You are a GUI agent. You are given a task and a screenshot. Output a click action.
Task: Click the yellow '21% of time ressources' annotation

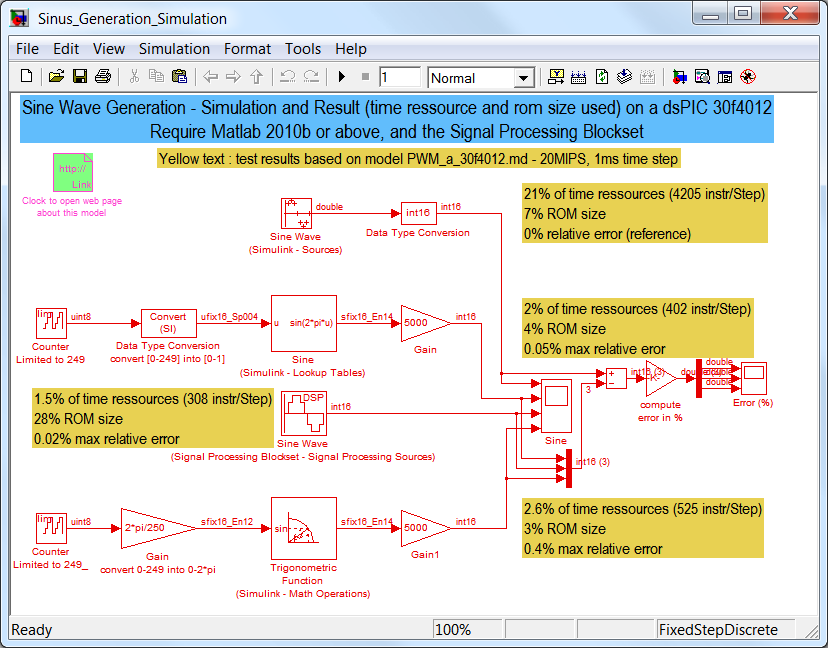click(644, 213)
